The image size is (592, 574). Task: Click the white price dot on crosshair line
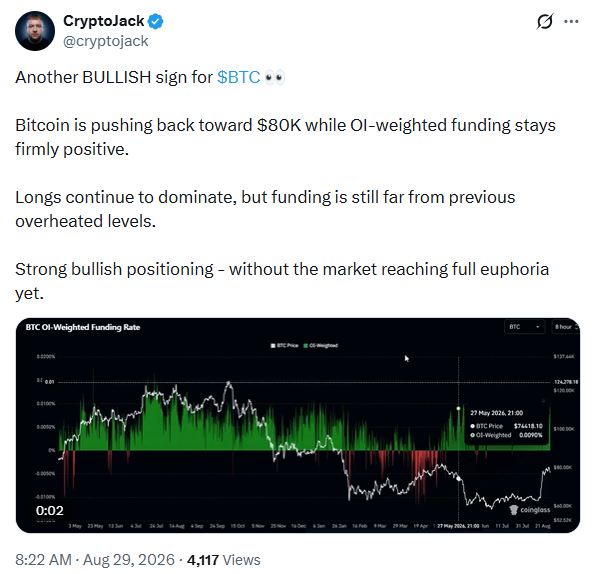[459, 478]
